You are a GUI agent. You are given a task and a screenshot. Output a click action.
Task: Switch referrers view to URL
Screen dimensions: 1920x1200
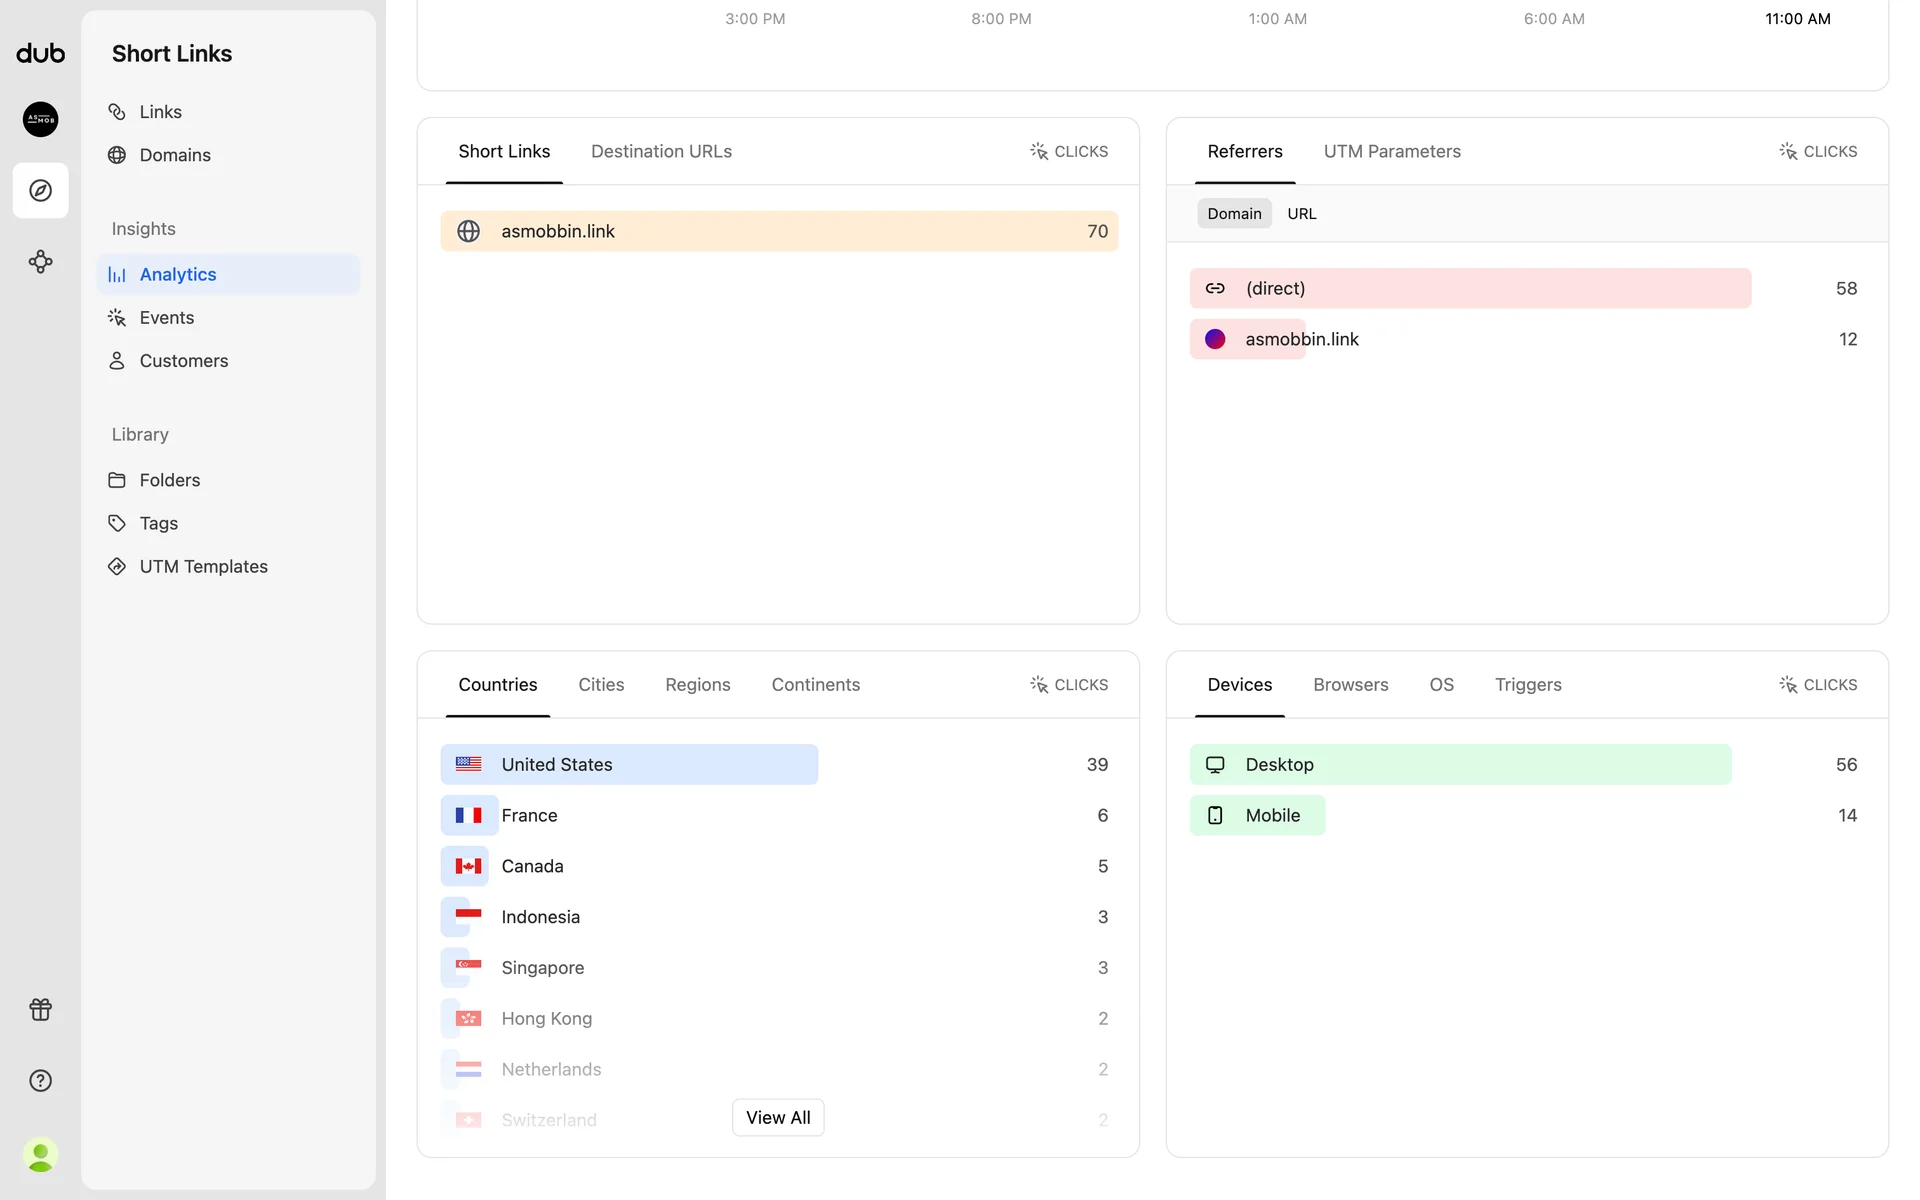tap(1301, 213)
